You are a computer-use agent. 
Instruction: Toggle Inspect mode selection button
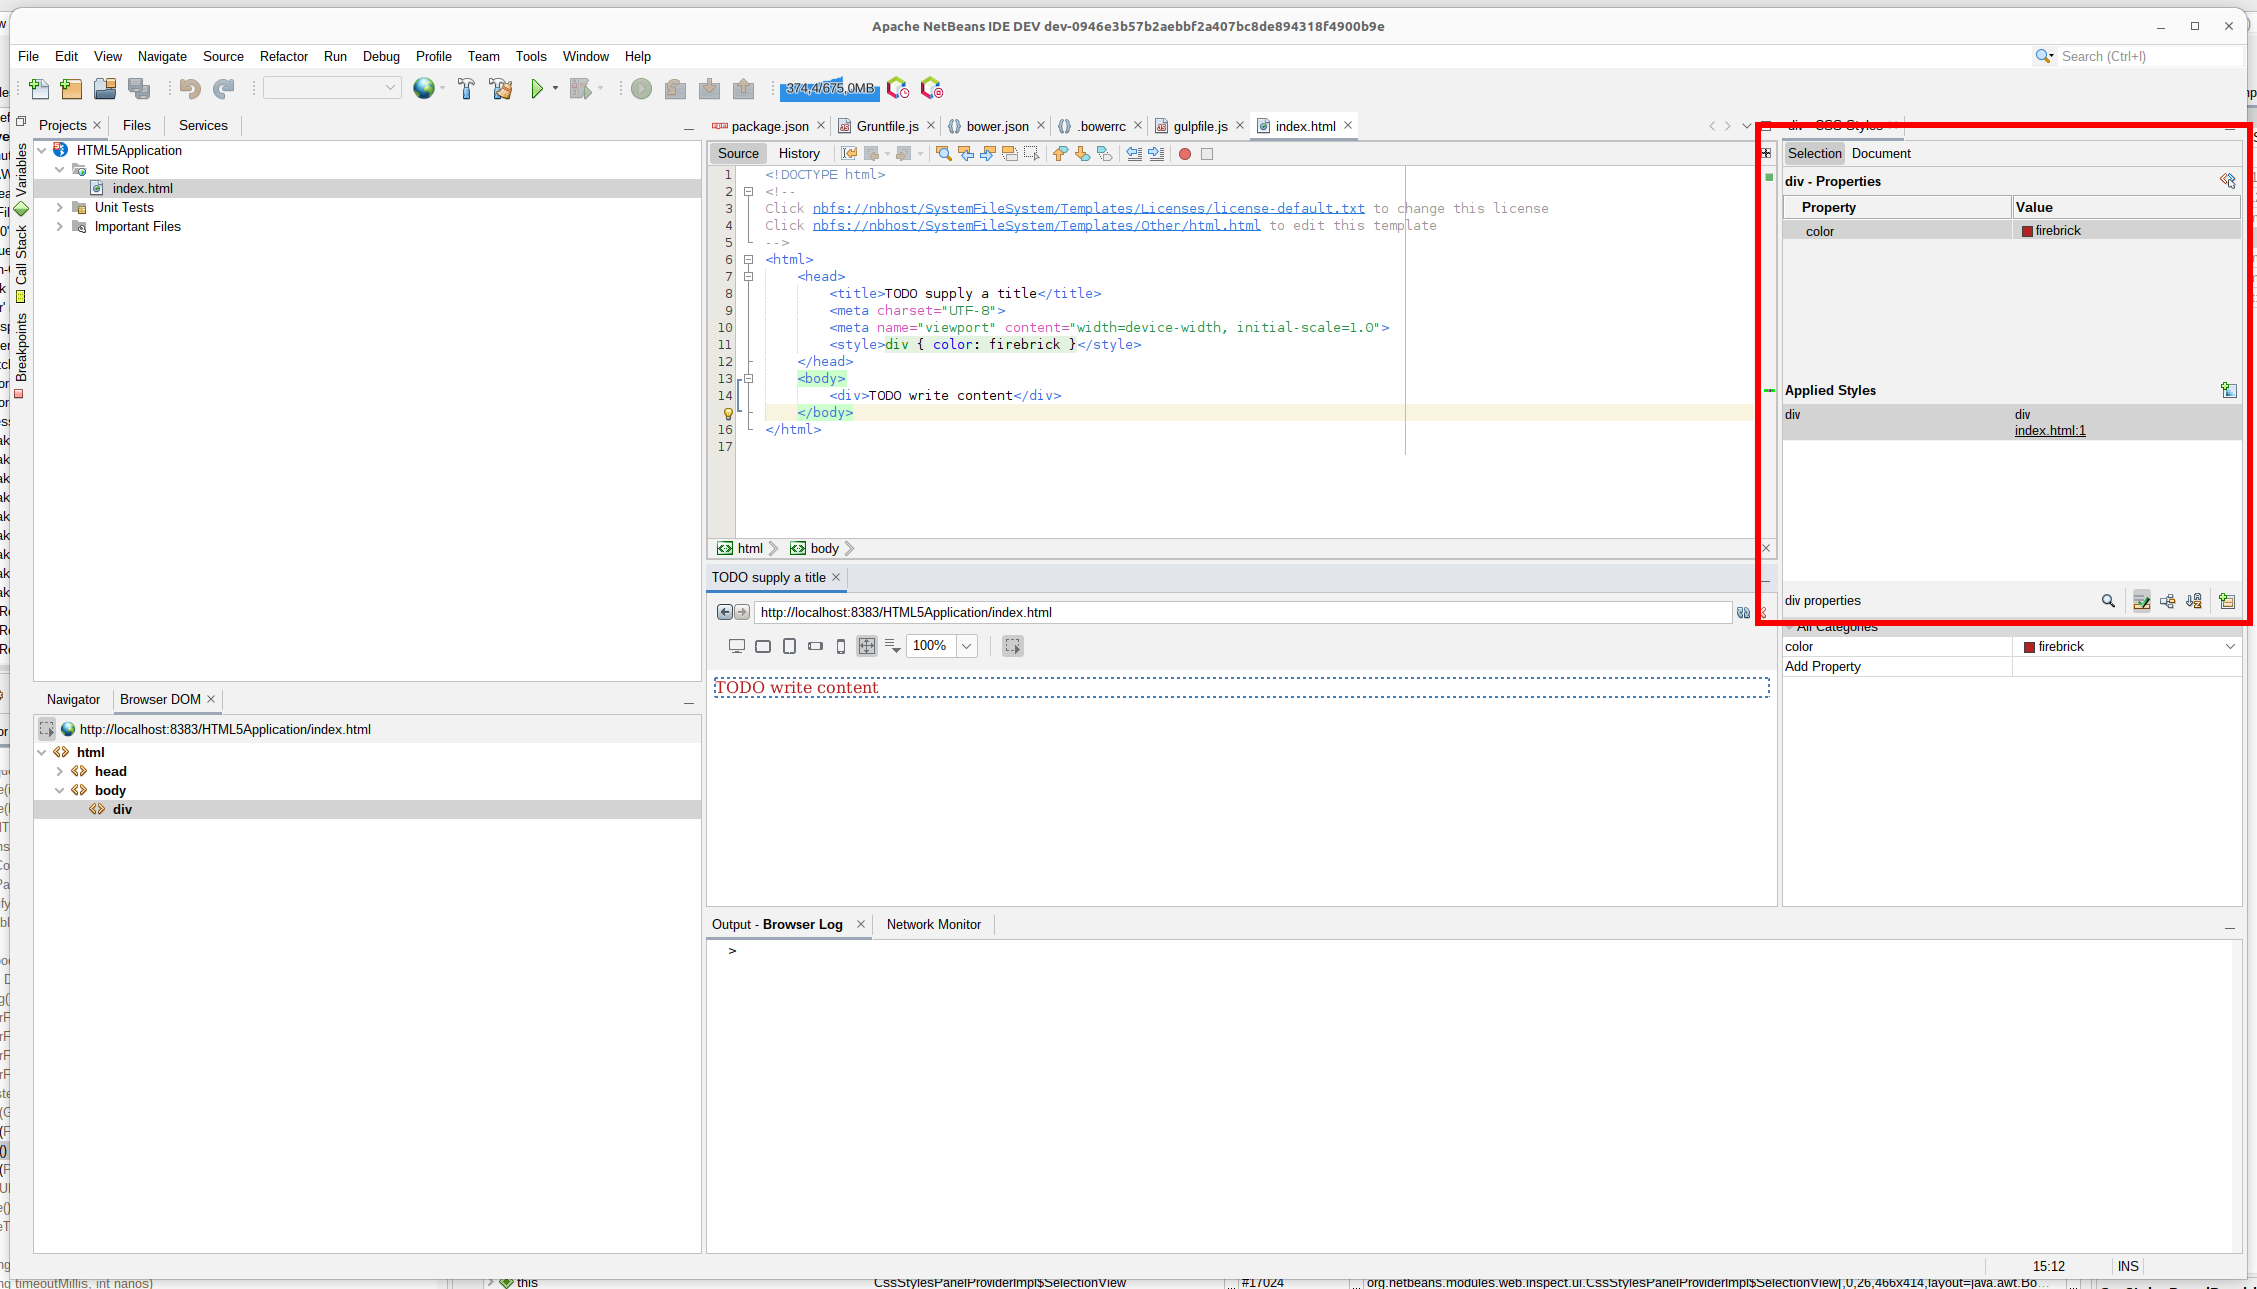tap(1012, 646)
